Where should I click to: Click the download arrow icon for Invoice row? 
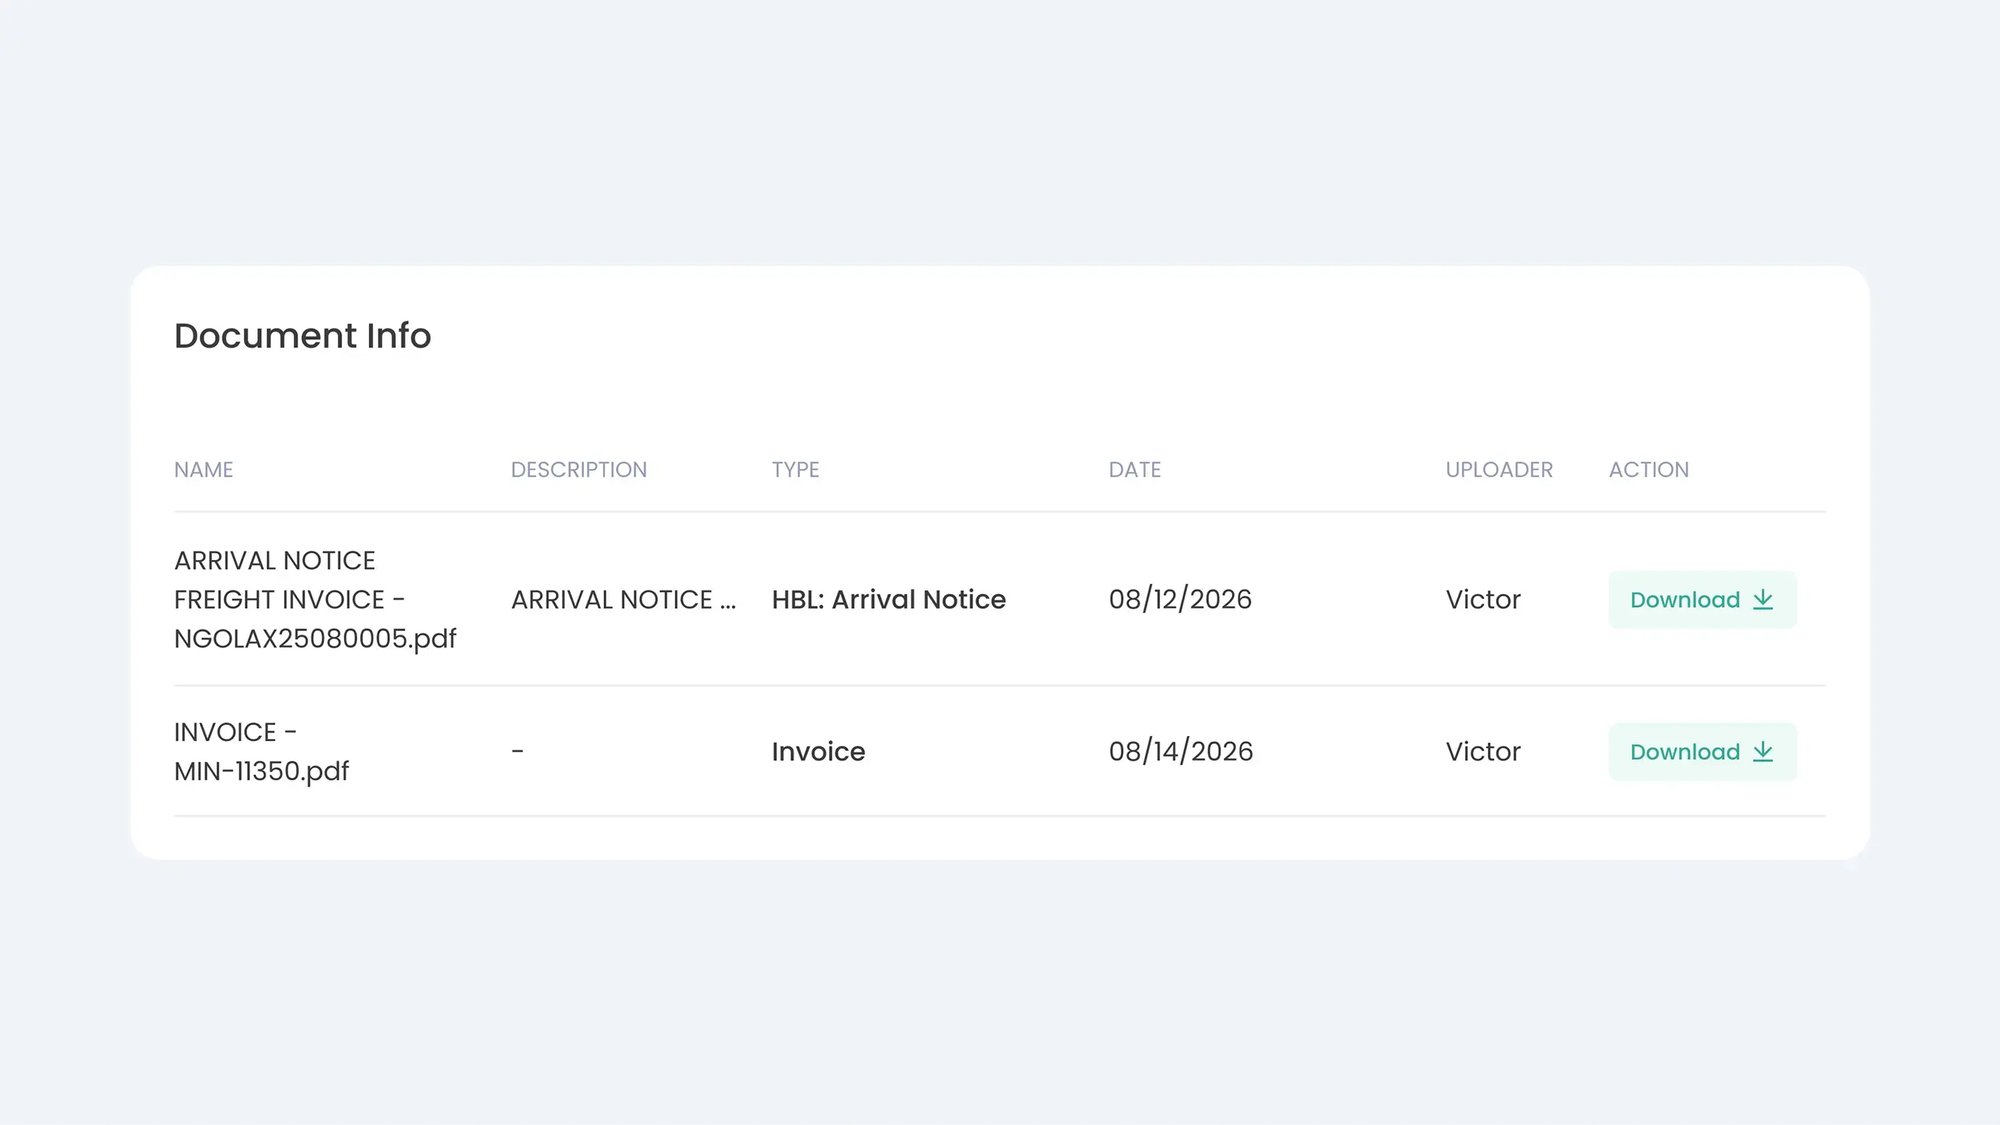click(x=1763, y=752)
